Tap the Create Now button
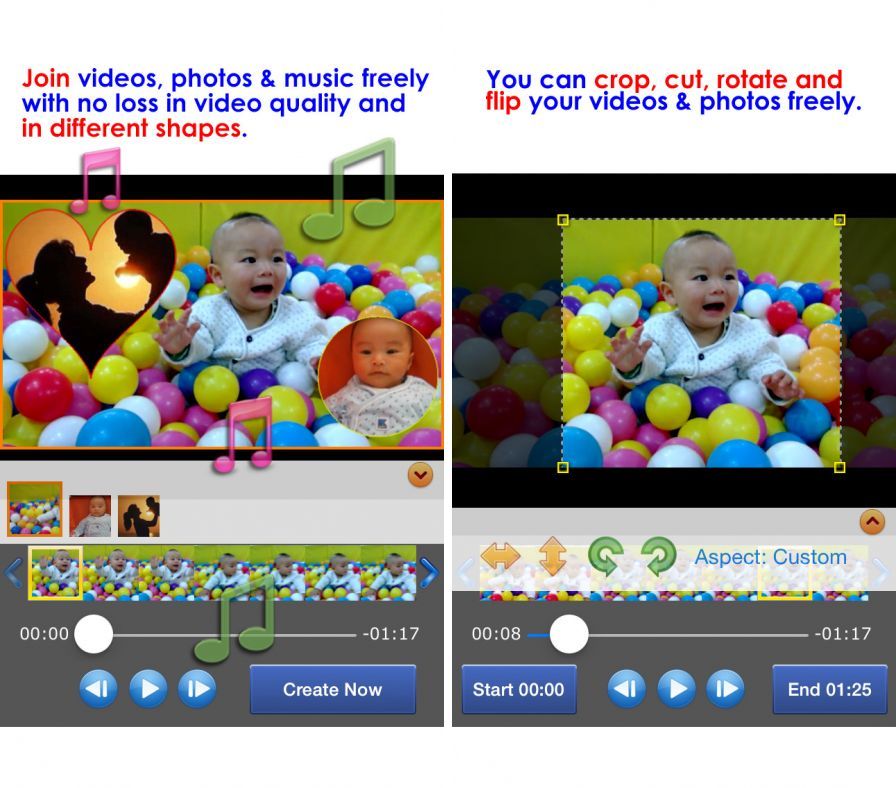 point(333,690)
